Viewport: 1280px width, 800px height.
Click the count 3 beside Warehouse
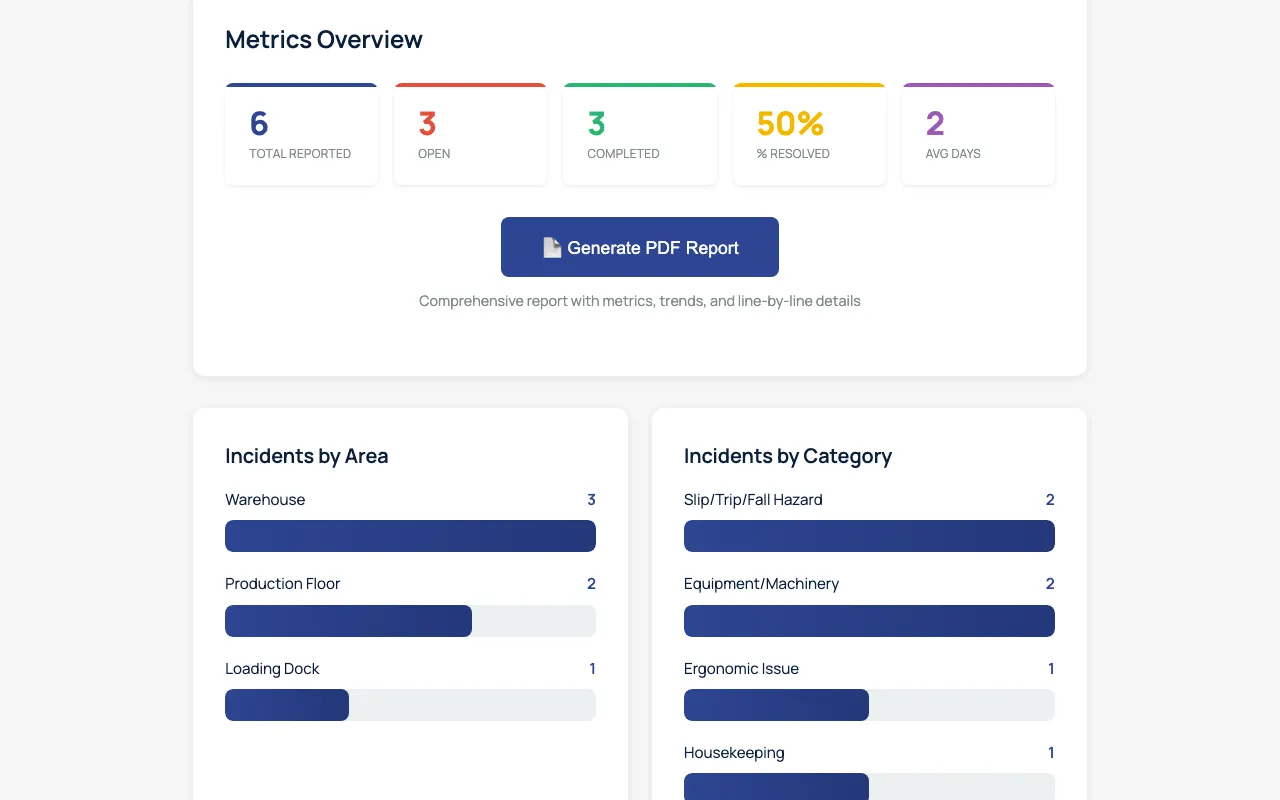coord(591,500)
